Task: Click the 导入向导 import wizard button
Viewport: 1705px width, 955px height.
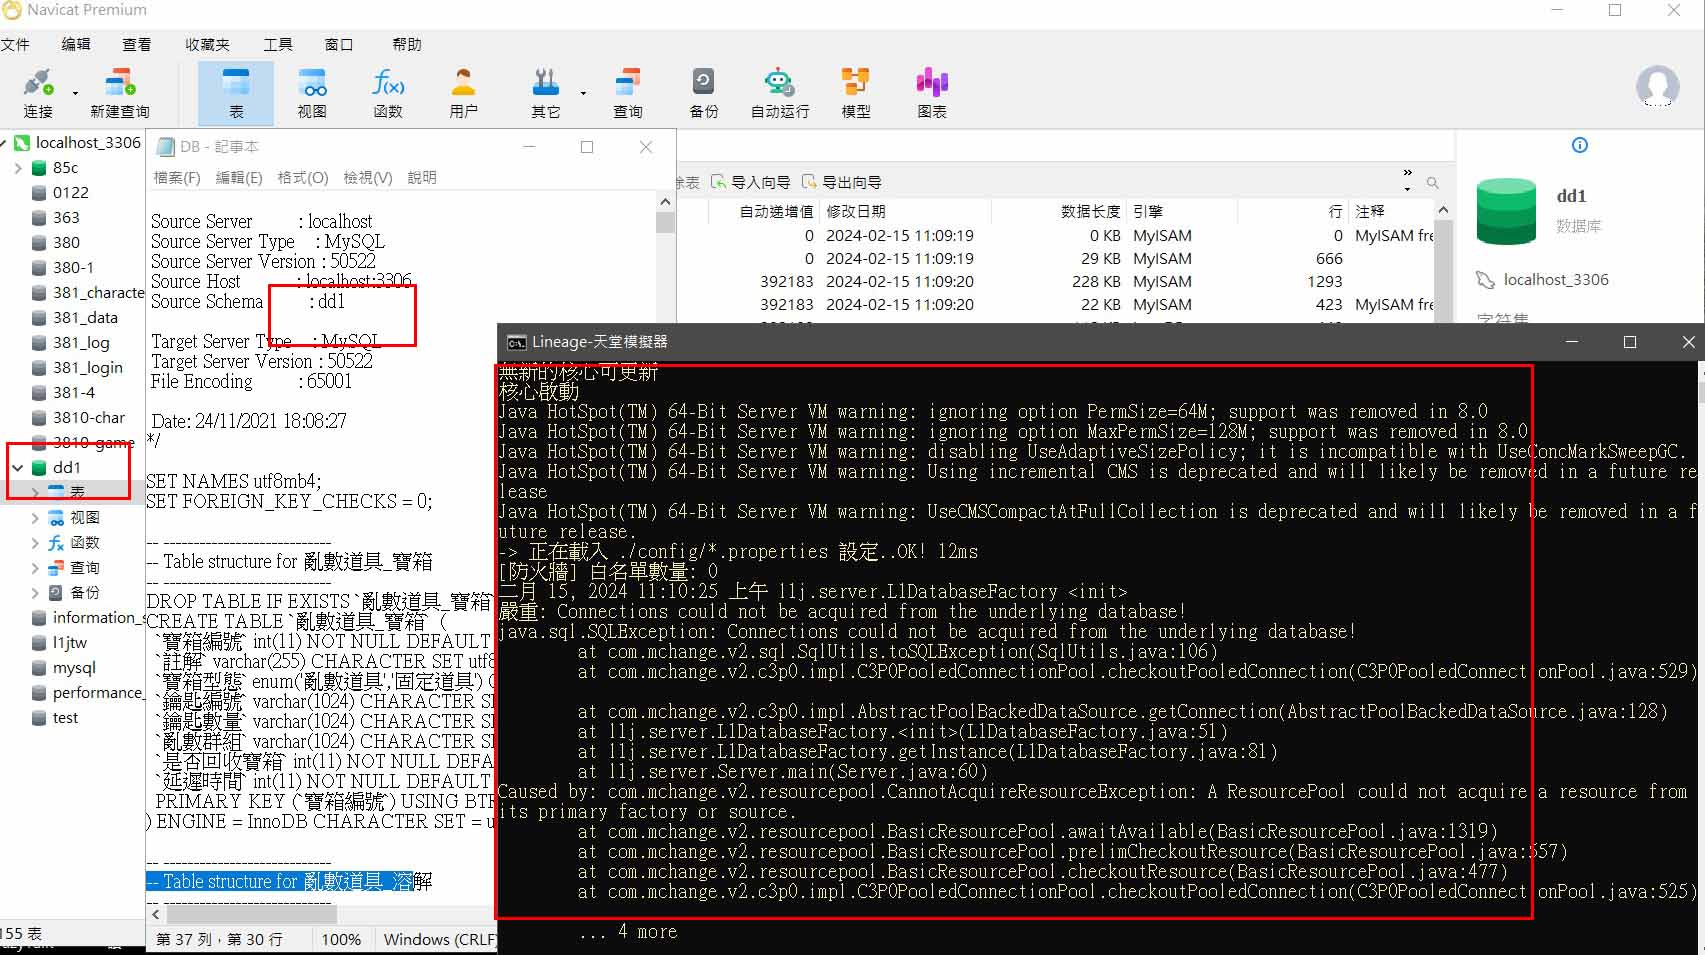Action: pyautogui.click(x=750, y=182)
